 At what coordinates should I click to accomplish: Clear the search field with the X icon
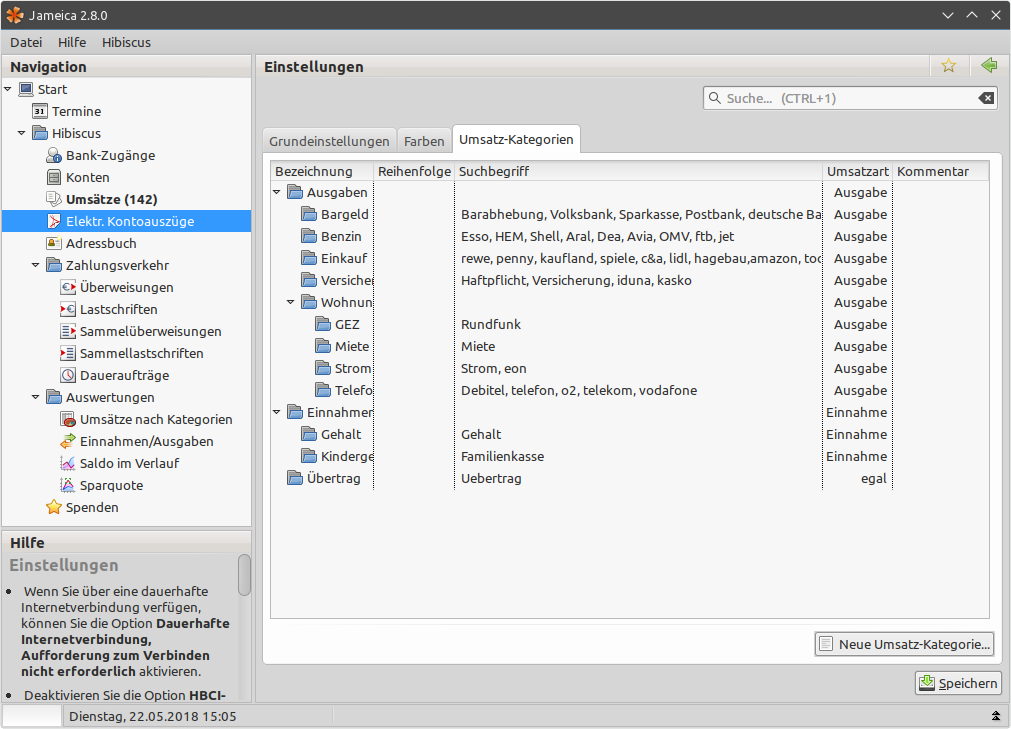pos(986,98)
